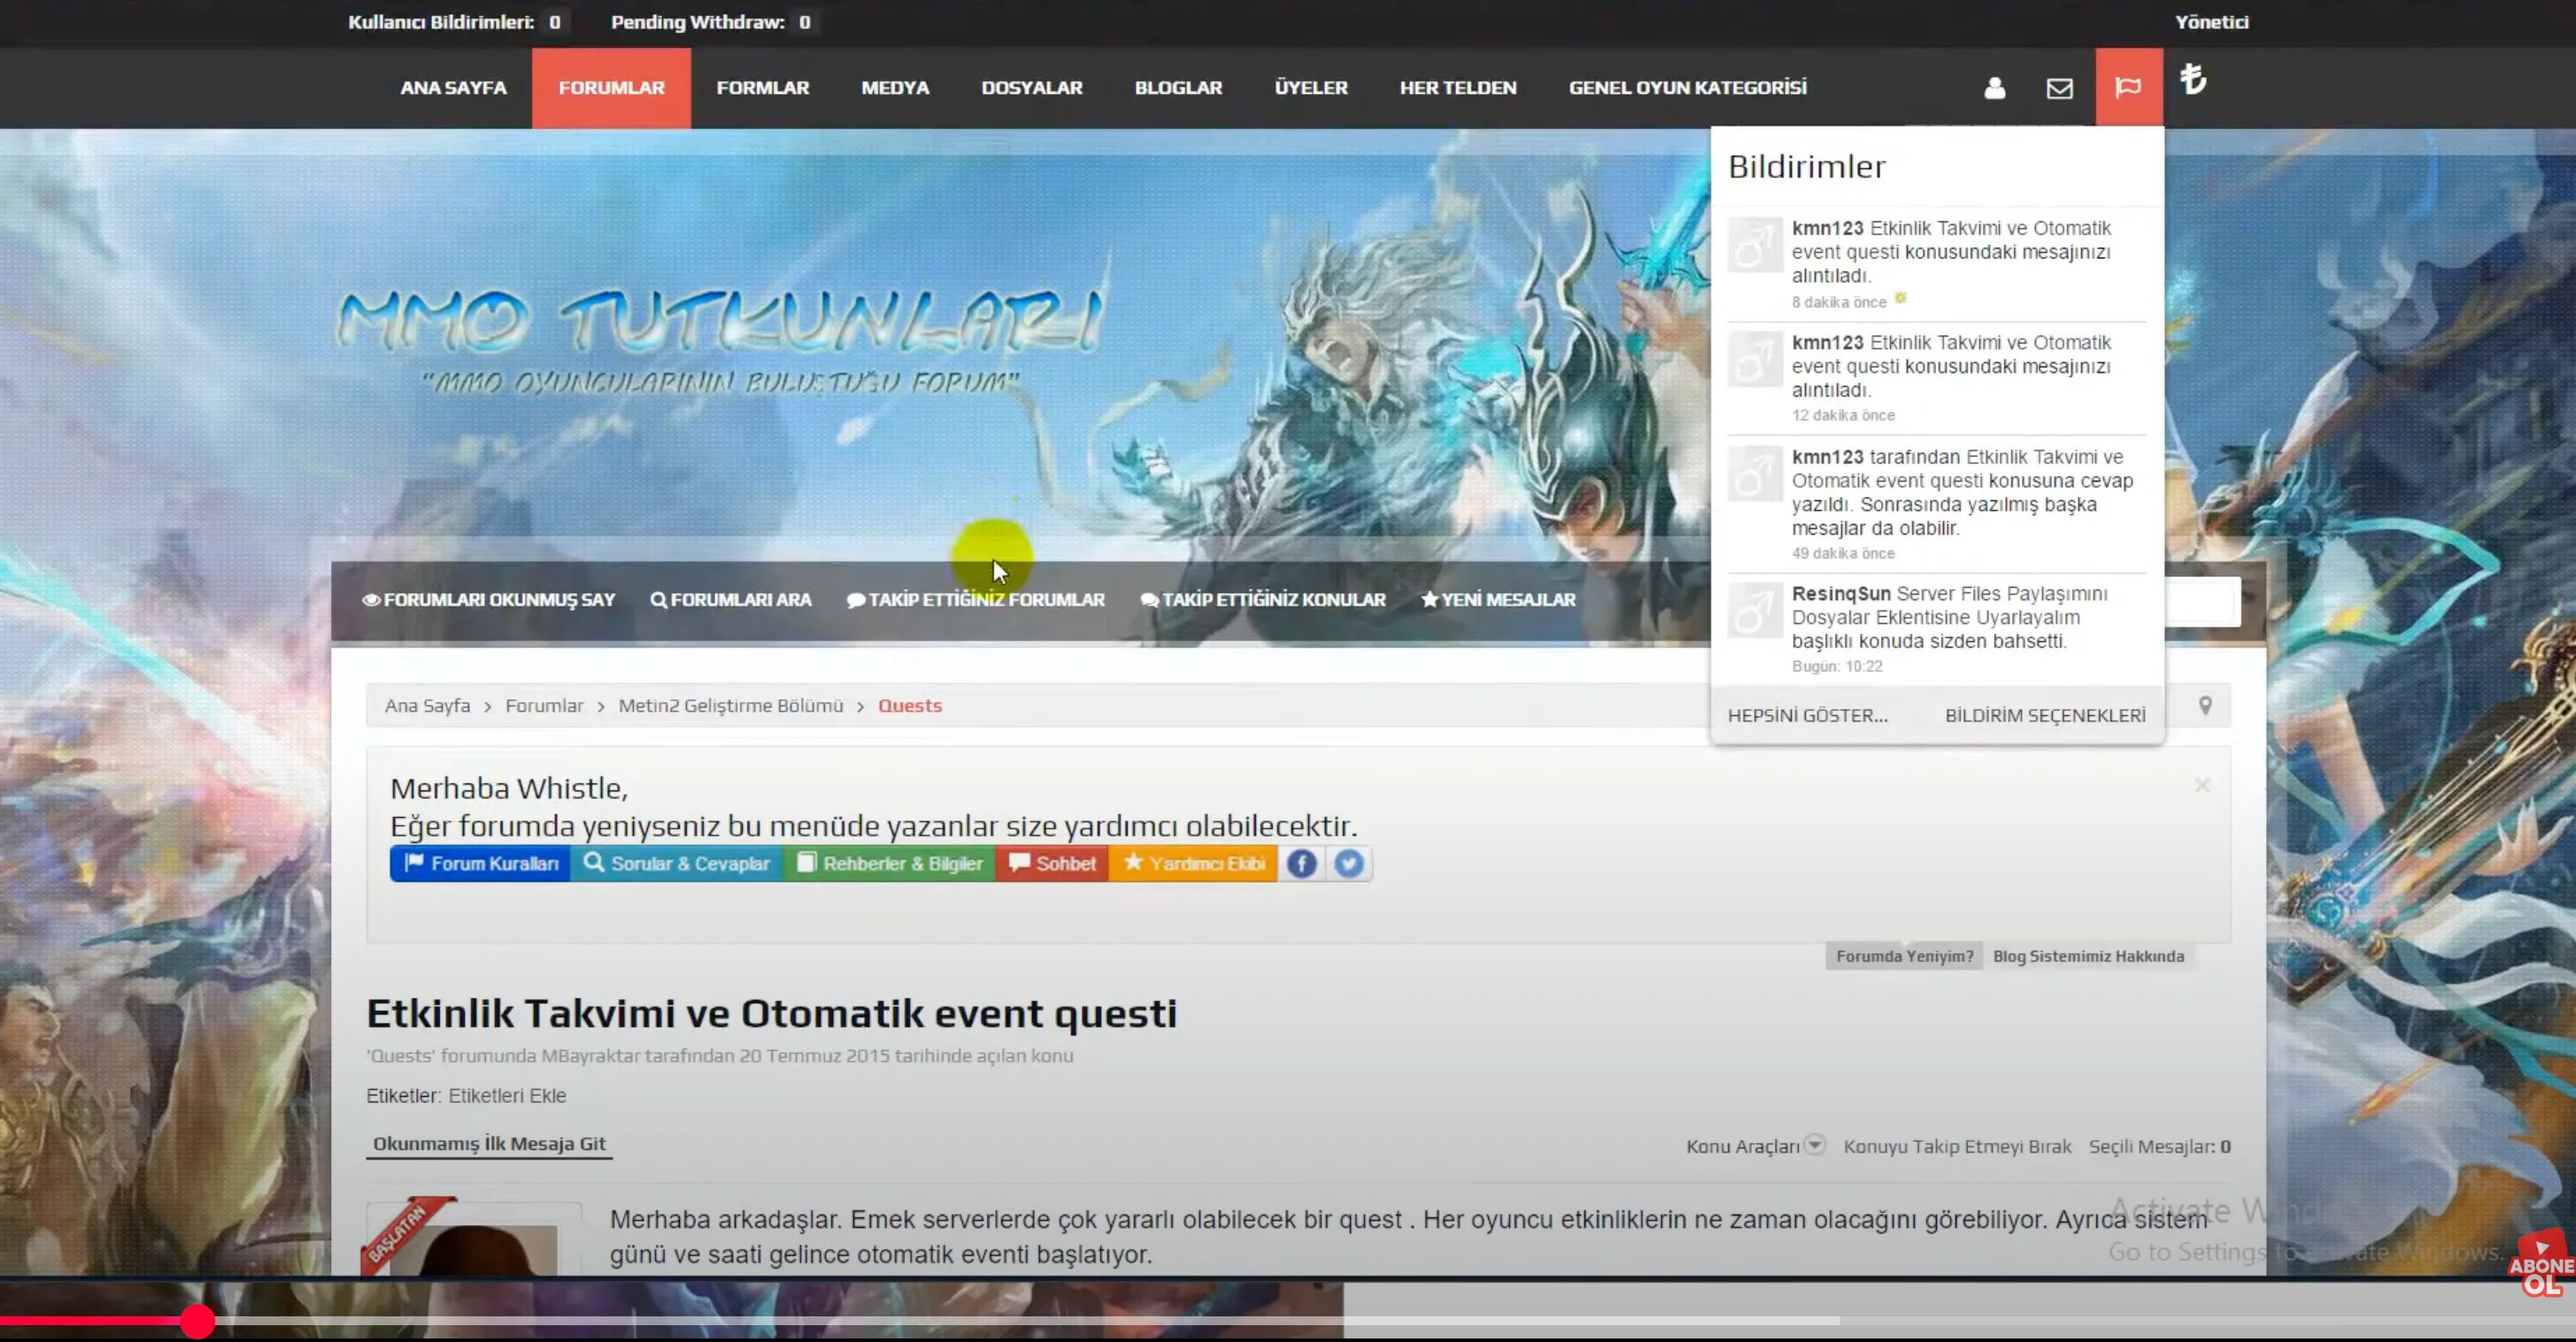Open TAKİP ETTİĞİNİZ FORUMLAR

pos(976,600)
